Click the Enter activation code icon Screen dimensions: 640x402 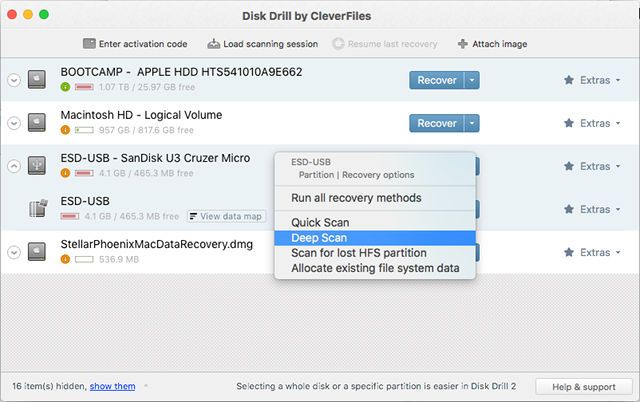pyautogui.click(x=90, y=44)
